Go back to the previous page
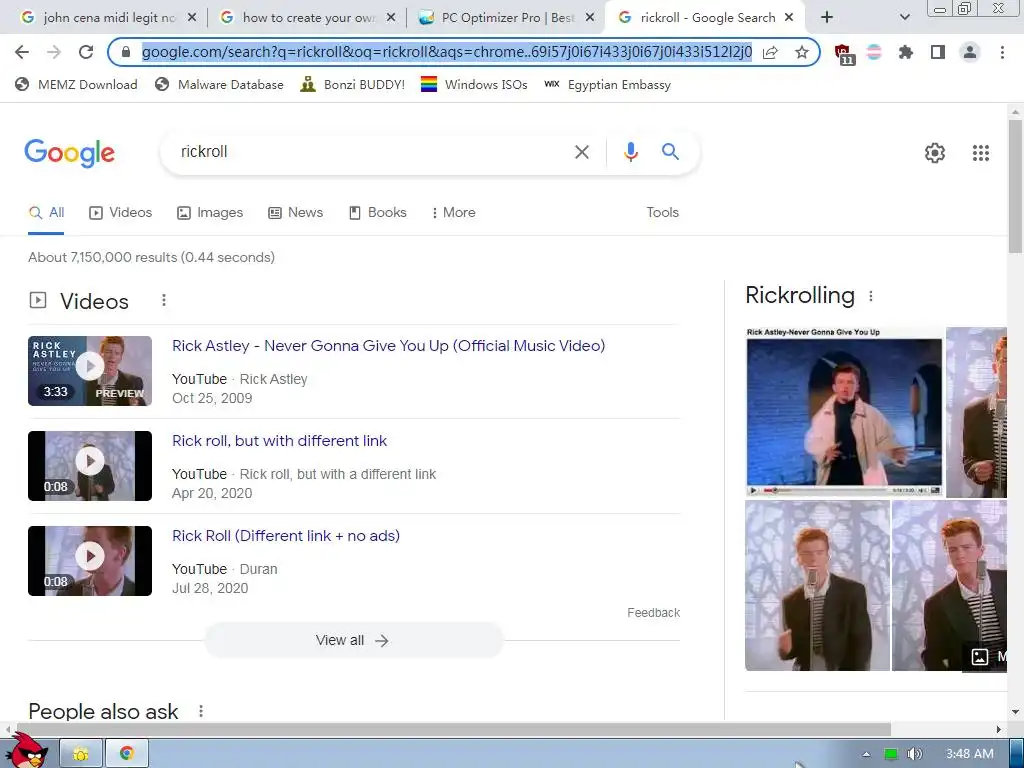Viewport: 1024px width, 768px height. (22, 52)
